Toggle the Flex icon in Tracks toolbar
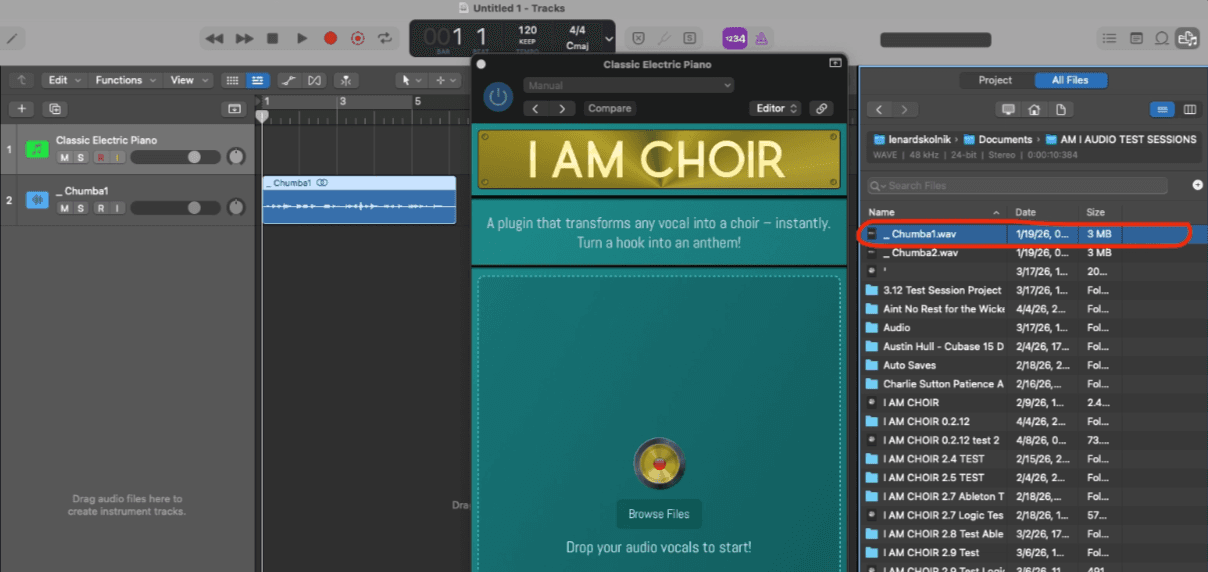 tap(314, 80)
